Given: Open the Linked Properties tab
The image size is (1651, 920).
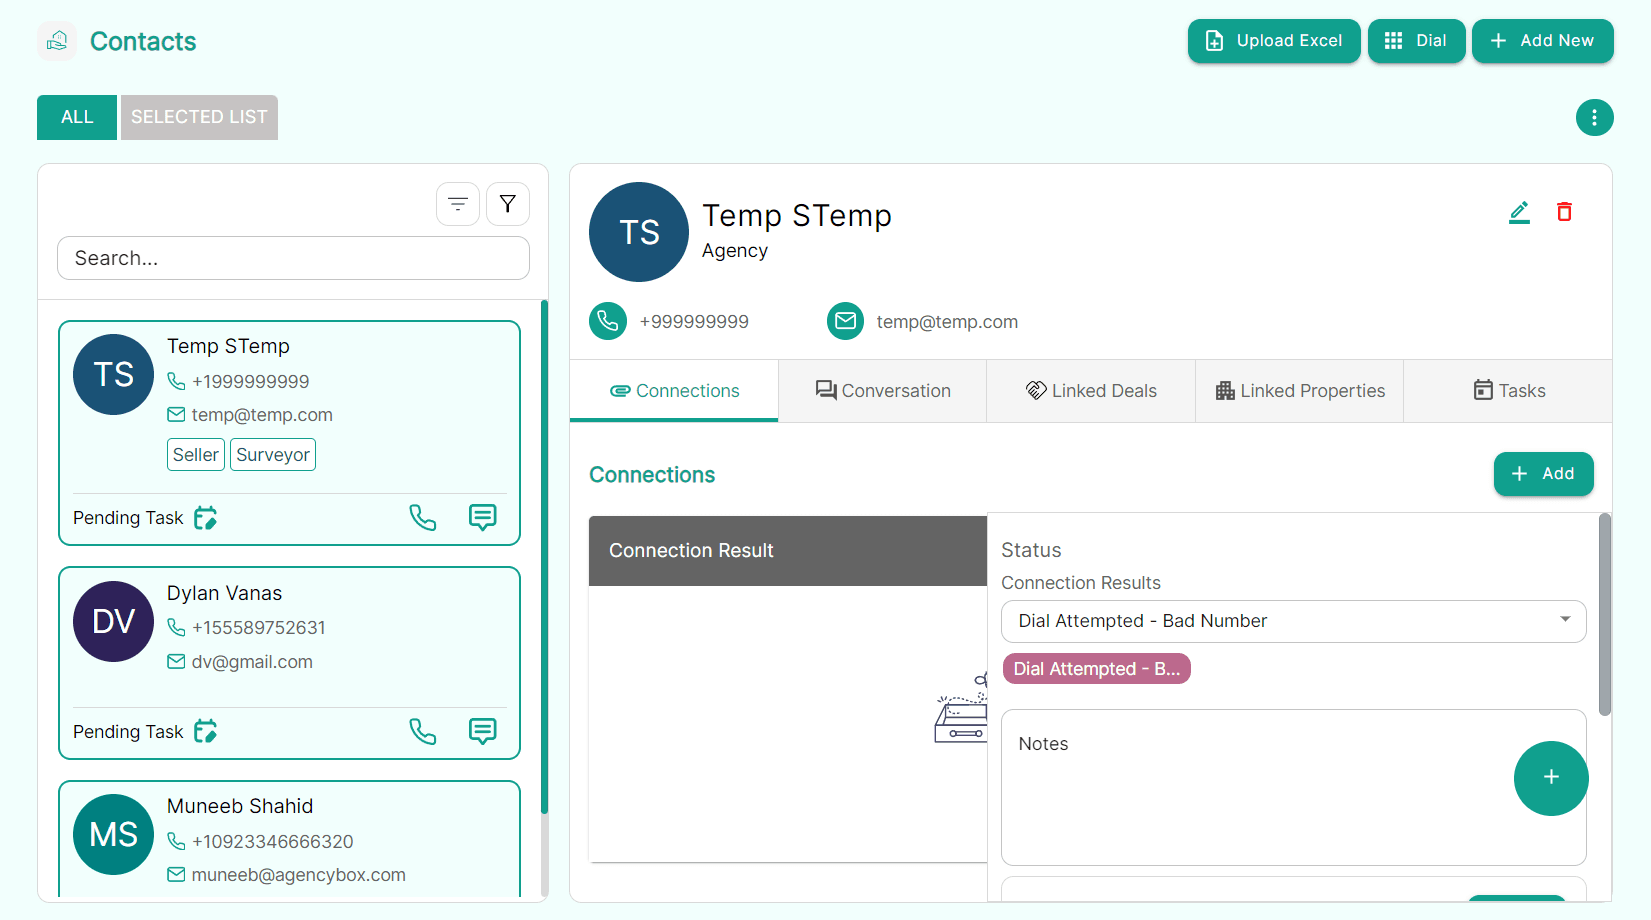Looking at the screenshot, I should [1299, 390].
